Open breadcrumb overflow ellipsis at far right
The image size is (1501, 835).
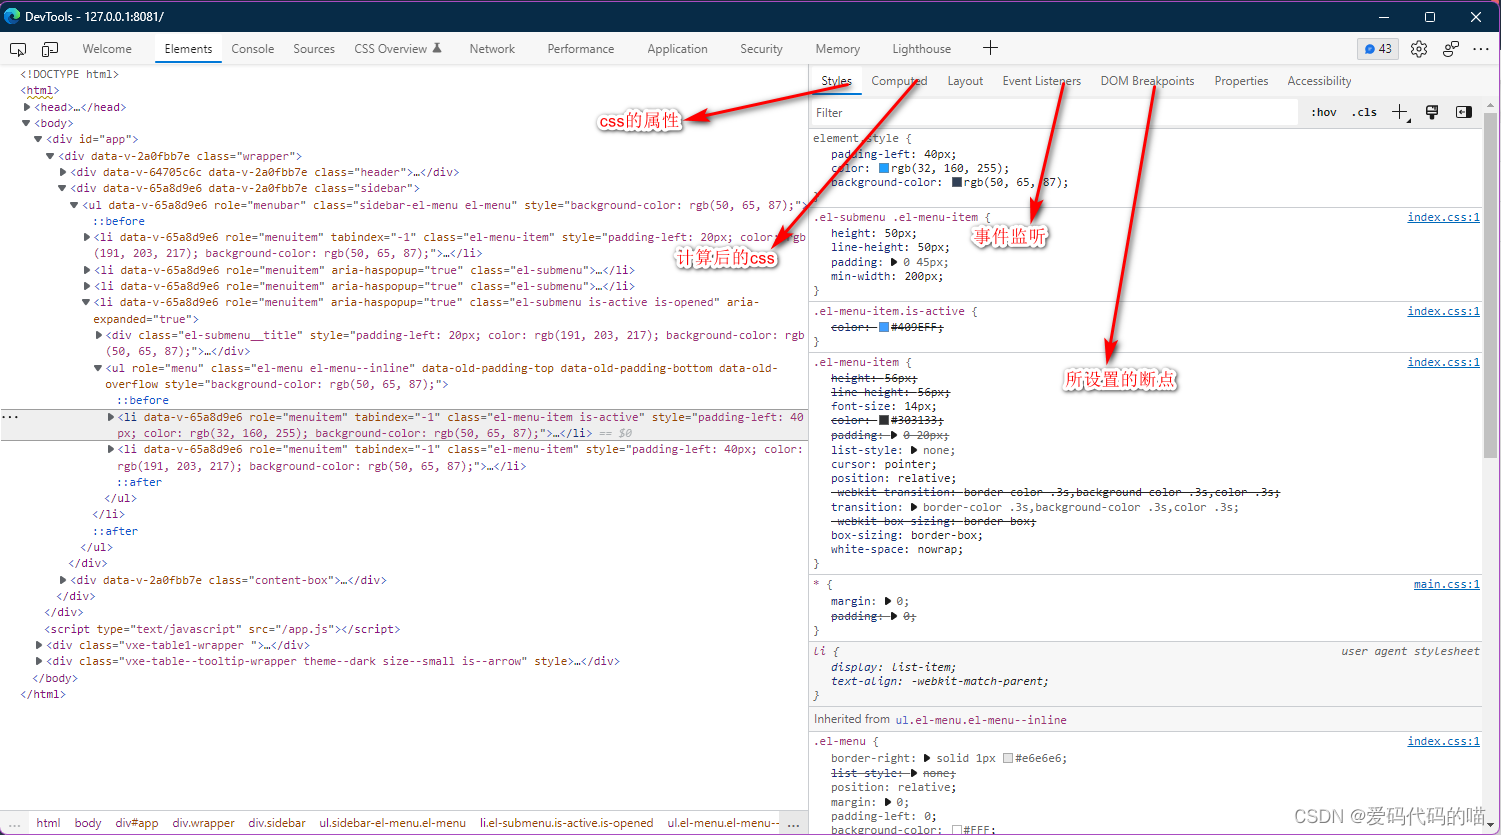click(x=793, y=823)
